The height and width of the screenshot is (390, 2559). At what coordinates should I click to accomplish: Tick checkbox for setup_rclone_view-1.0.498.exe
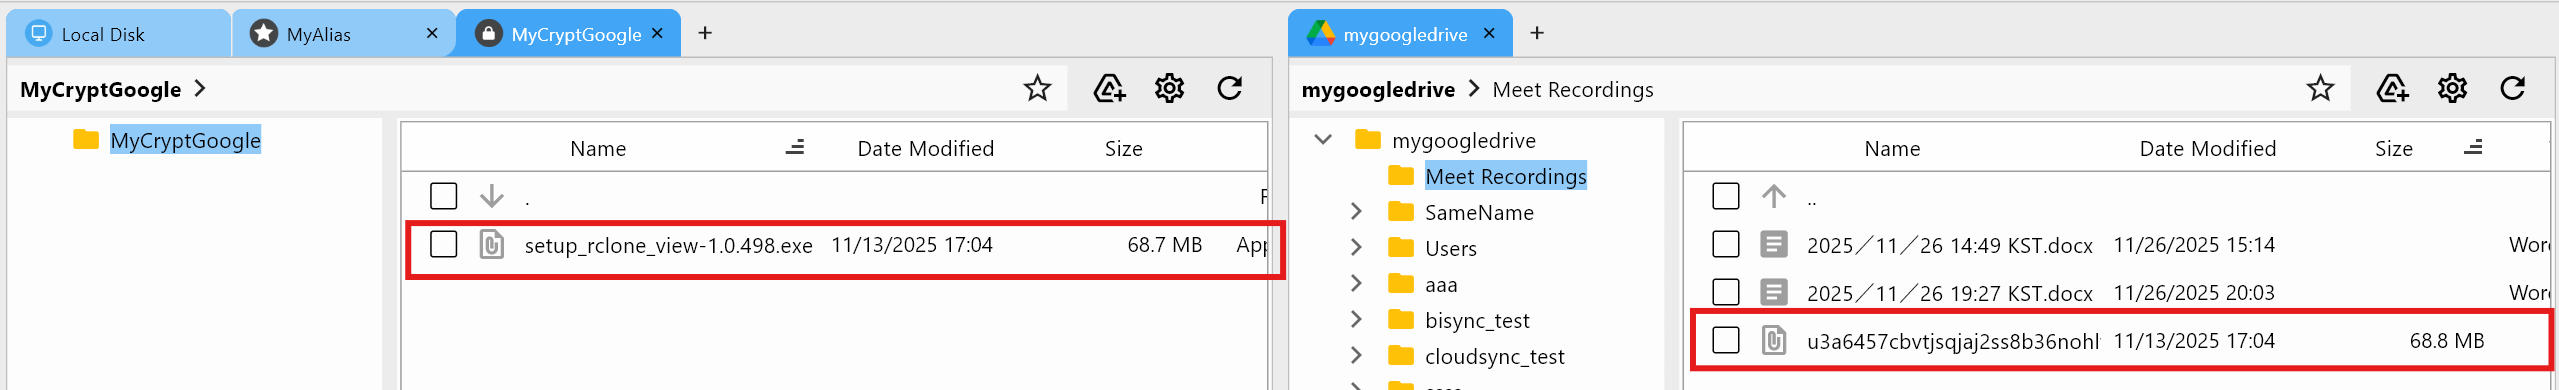[x=443, y=244]
